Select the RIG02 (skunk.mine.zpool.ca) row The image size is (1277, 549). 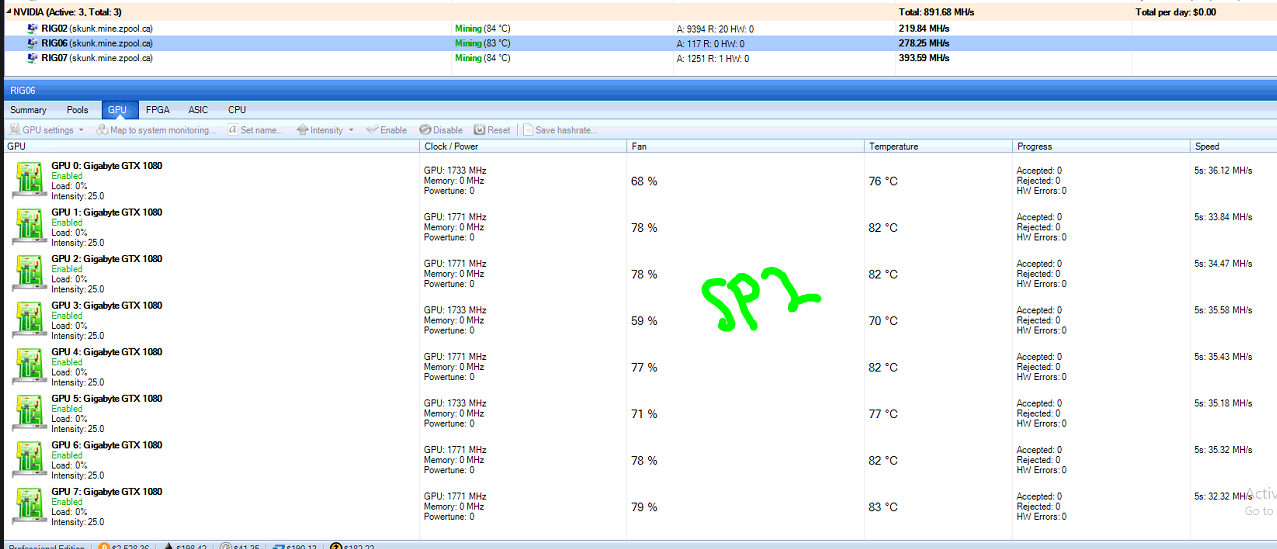tap(638, 29)
